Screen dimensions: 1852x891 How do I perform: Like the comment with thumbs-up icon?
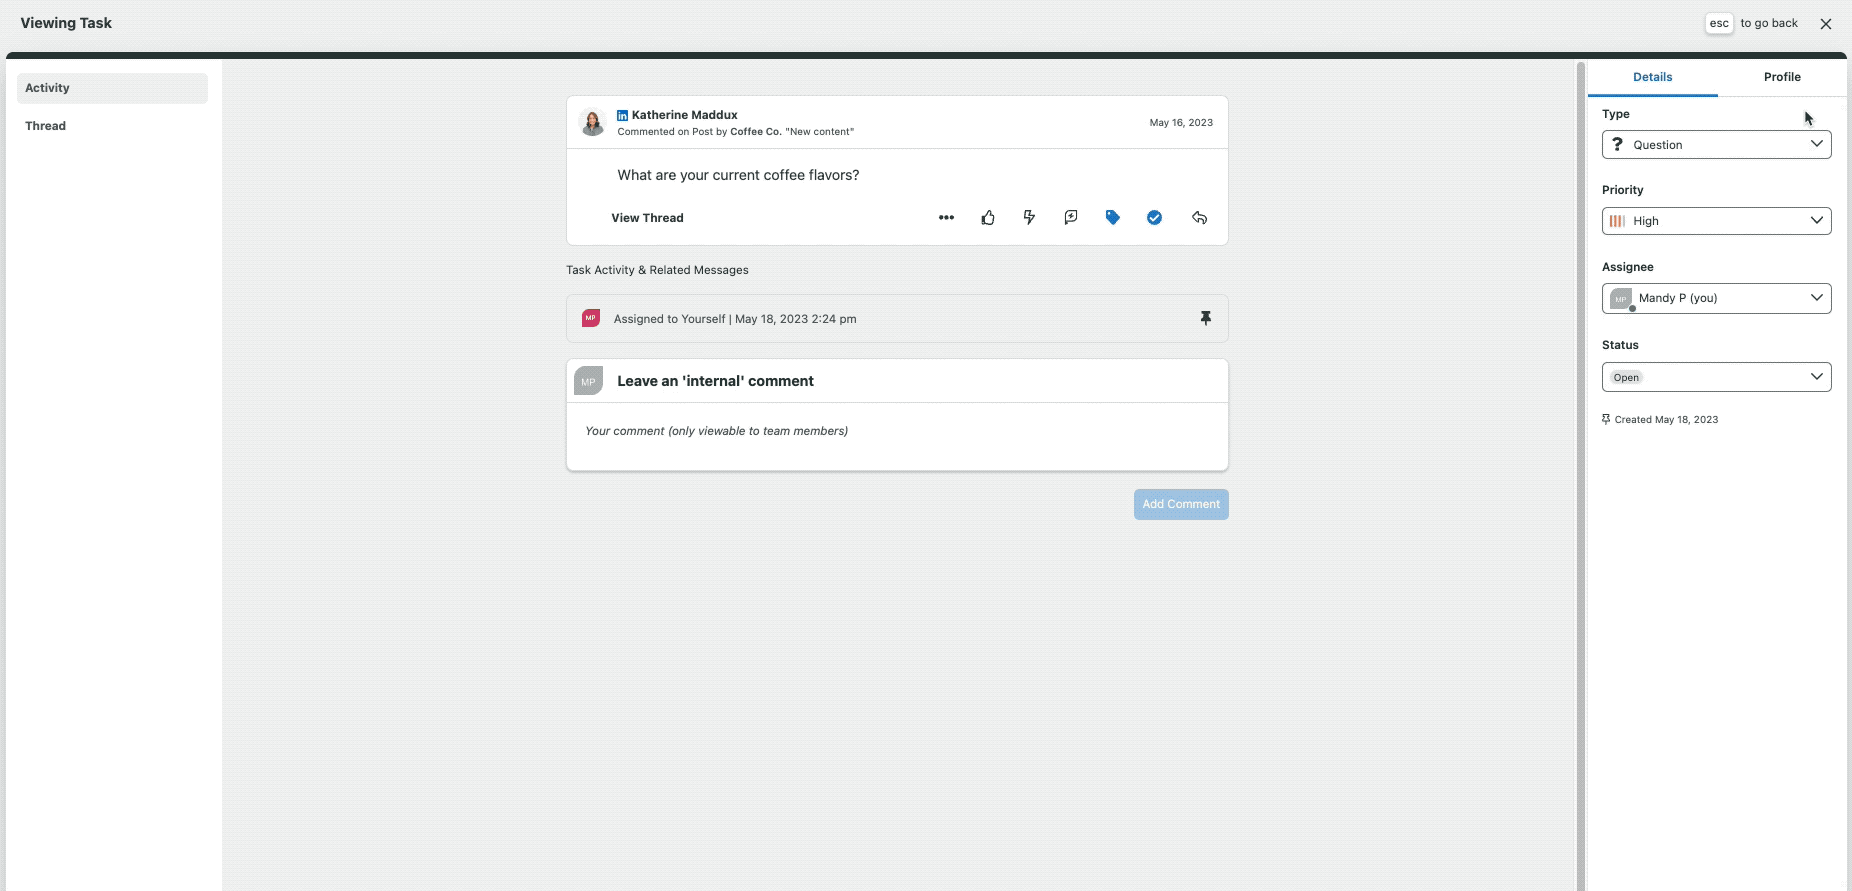pos(988,218)
